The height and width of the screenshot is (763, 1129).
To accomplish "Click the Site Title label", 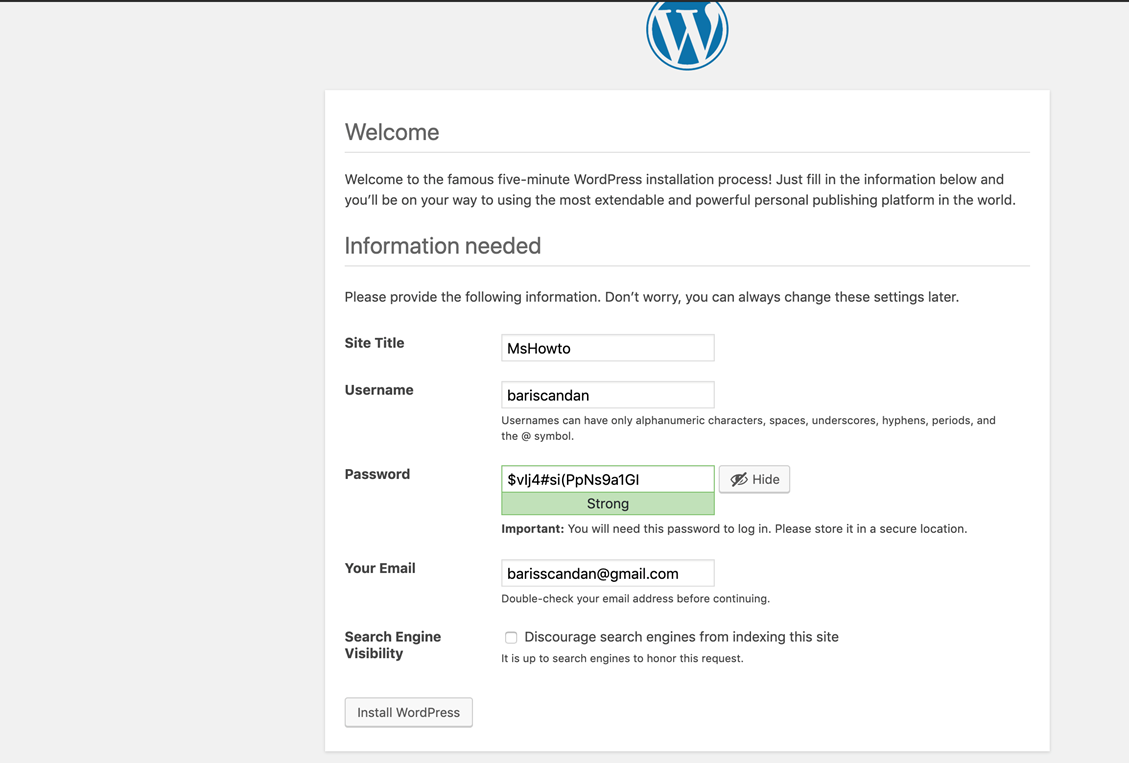I will click(374, 343).
